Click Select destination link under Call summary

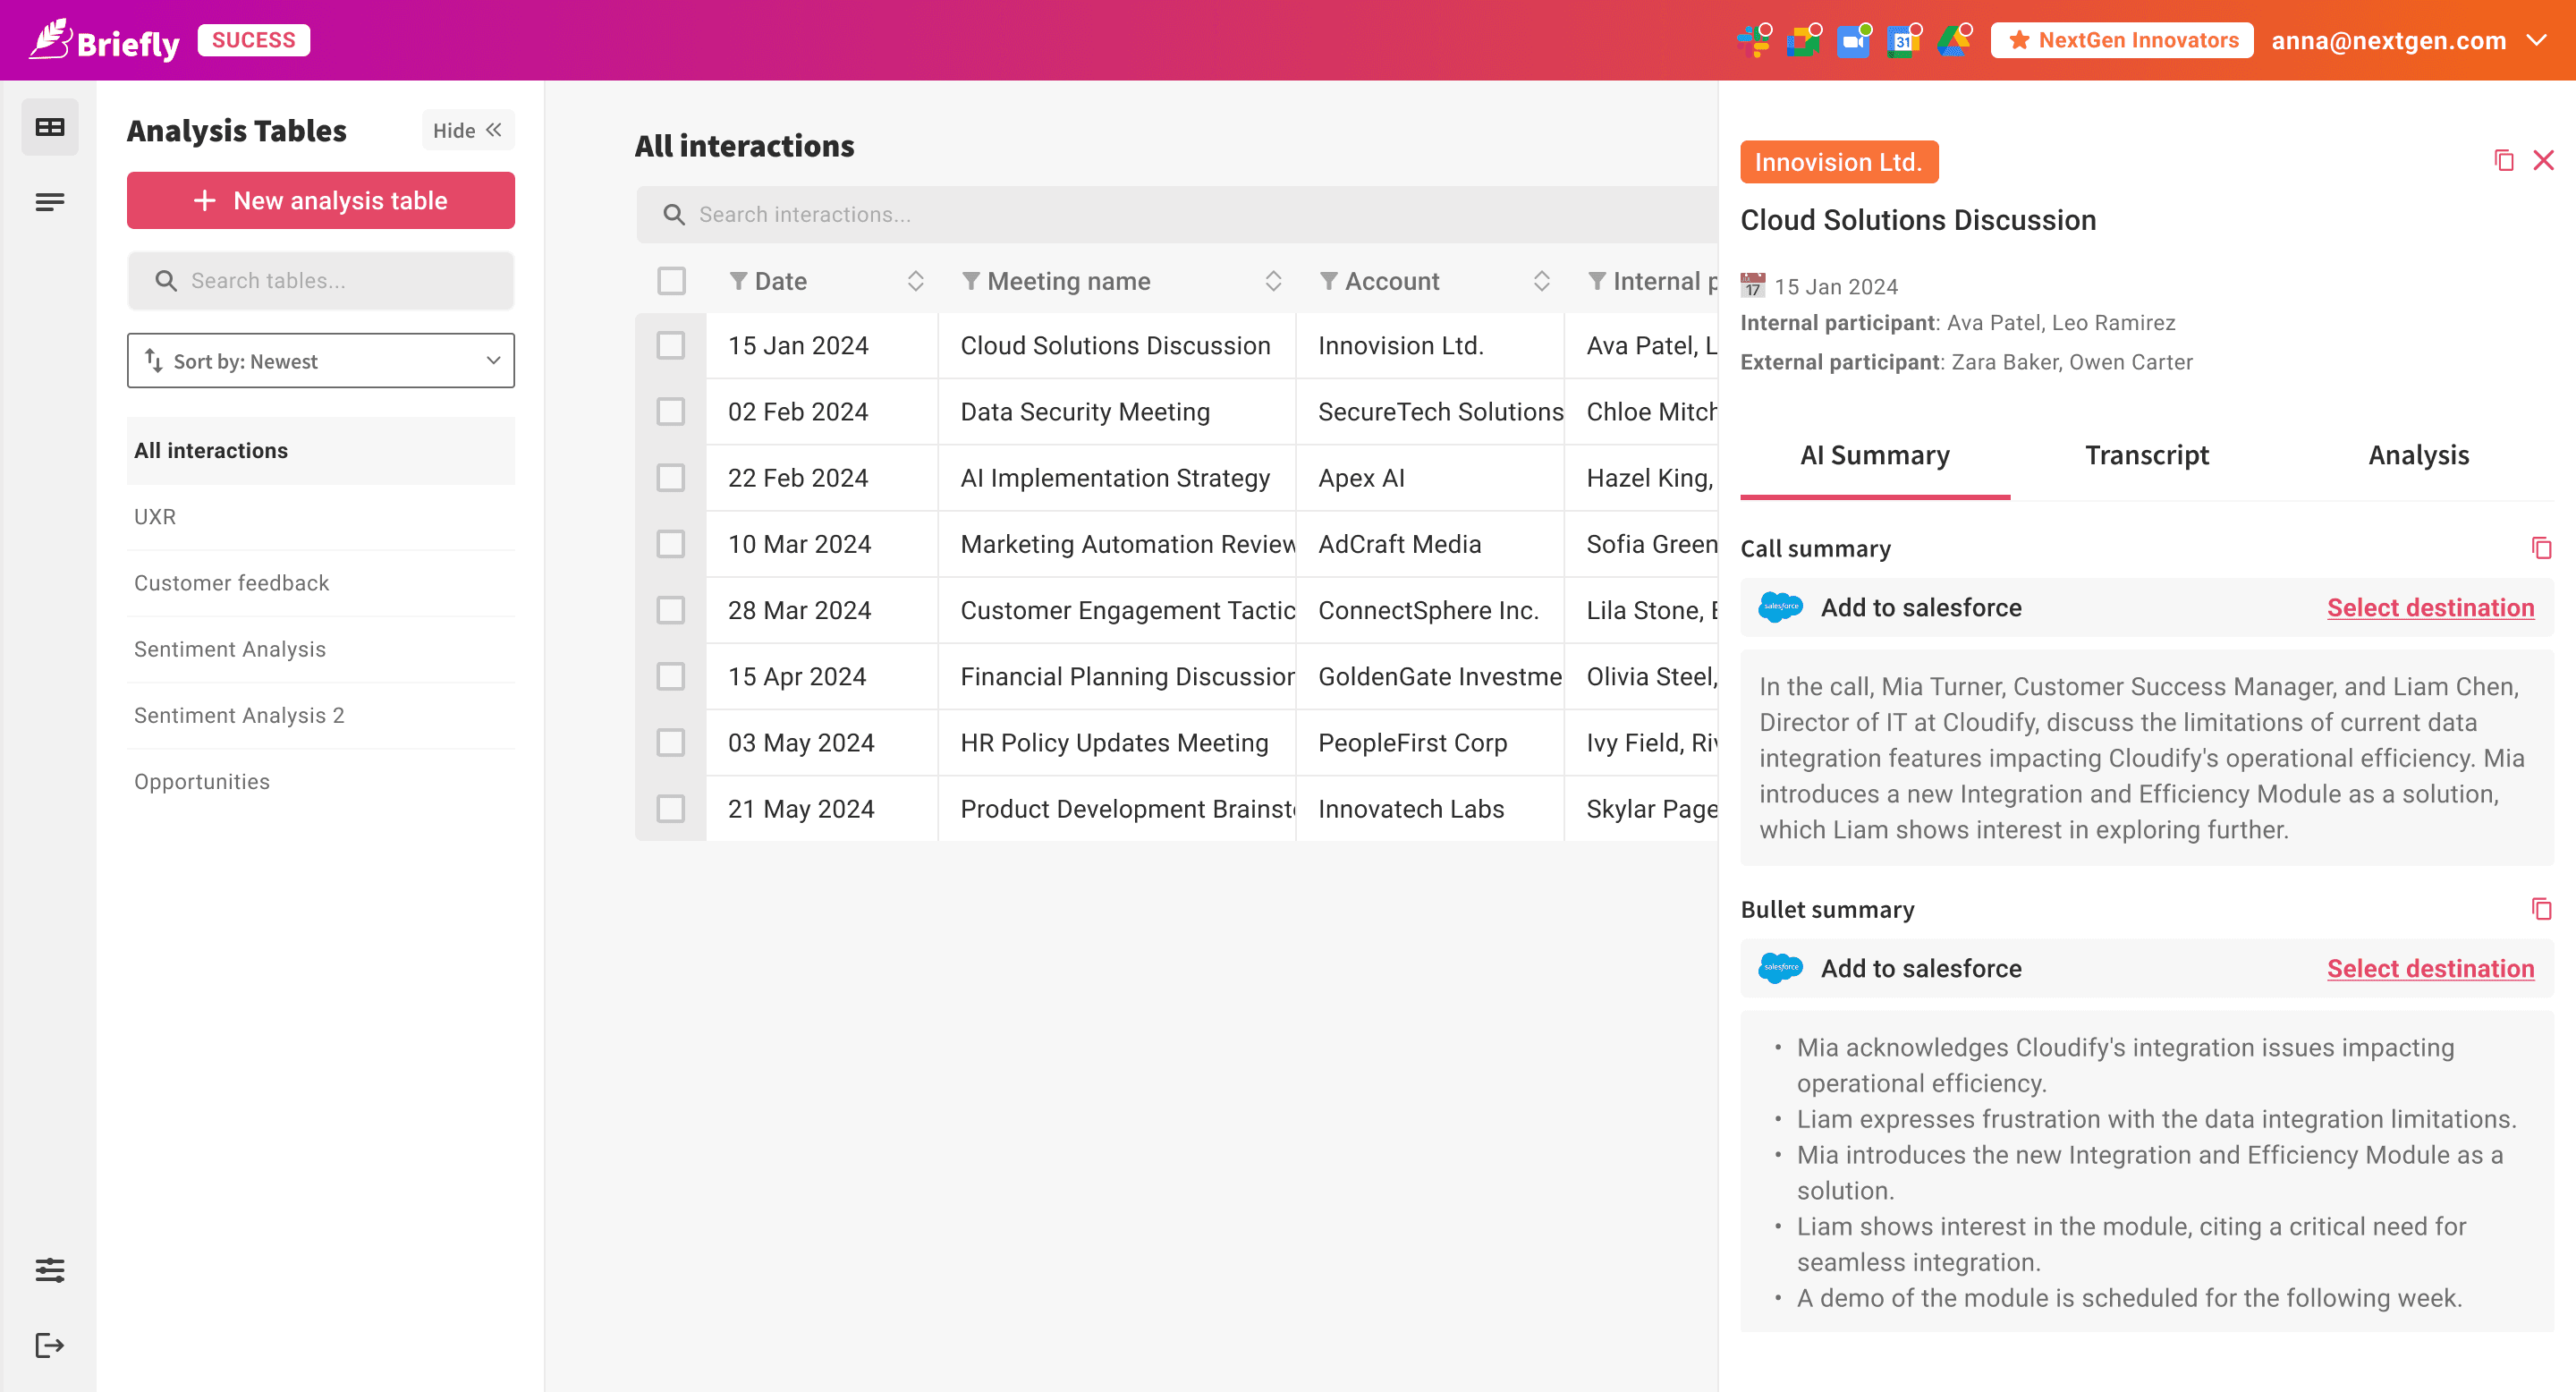[2429, 608]
